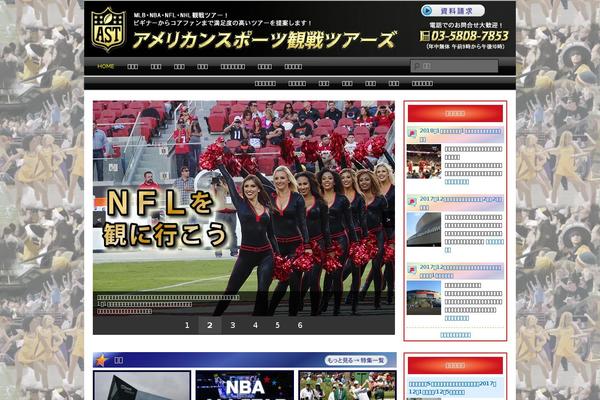Open slide 4 from the pager

pos(255,325)
